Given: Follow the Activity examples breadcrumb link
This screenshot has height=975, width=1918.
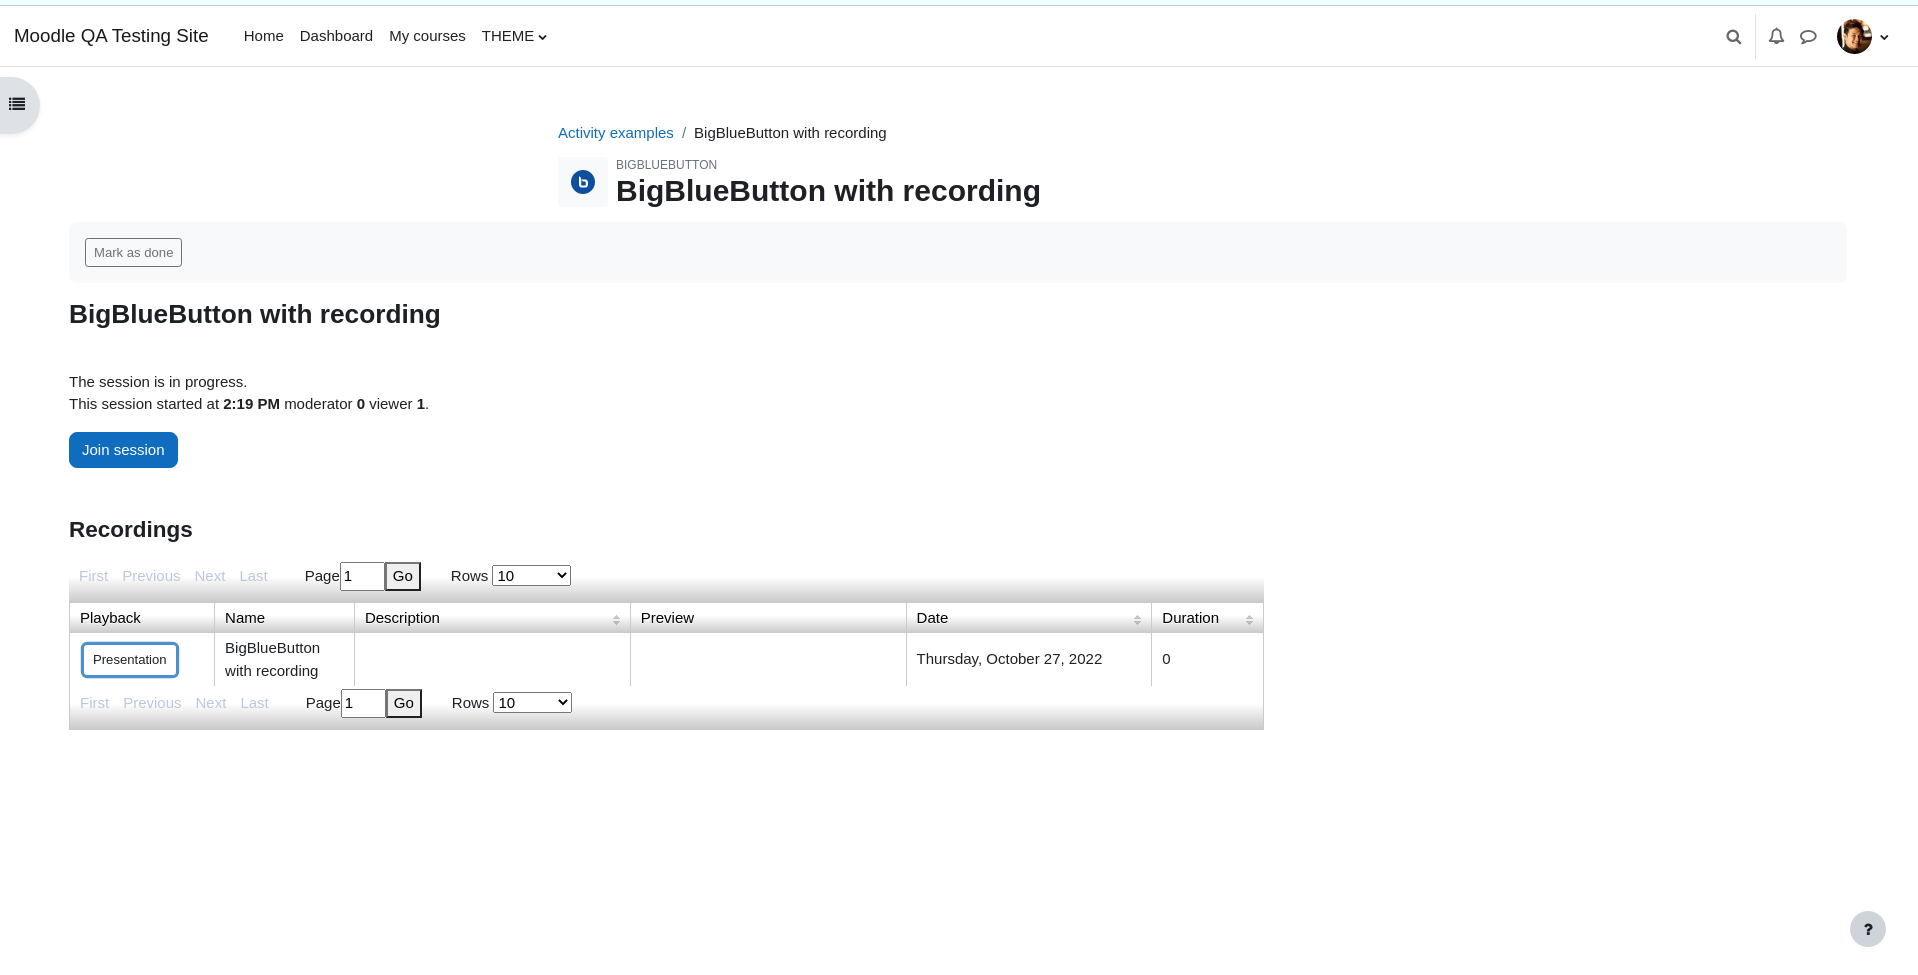Looking at the screenshot, I should coord(616,133).
